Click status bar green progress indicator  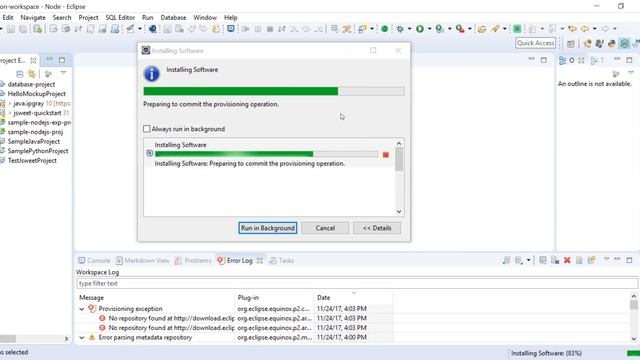coord(633,353)
